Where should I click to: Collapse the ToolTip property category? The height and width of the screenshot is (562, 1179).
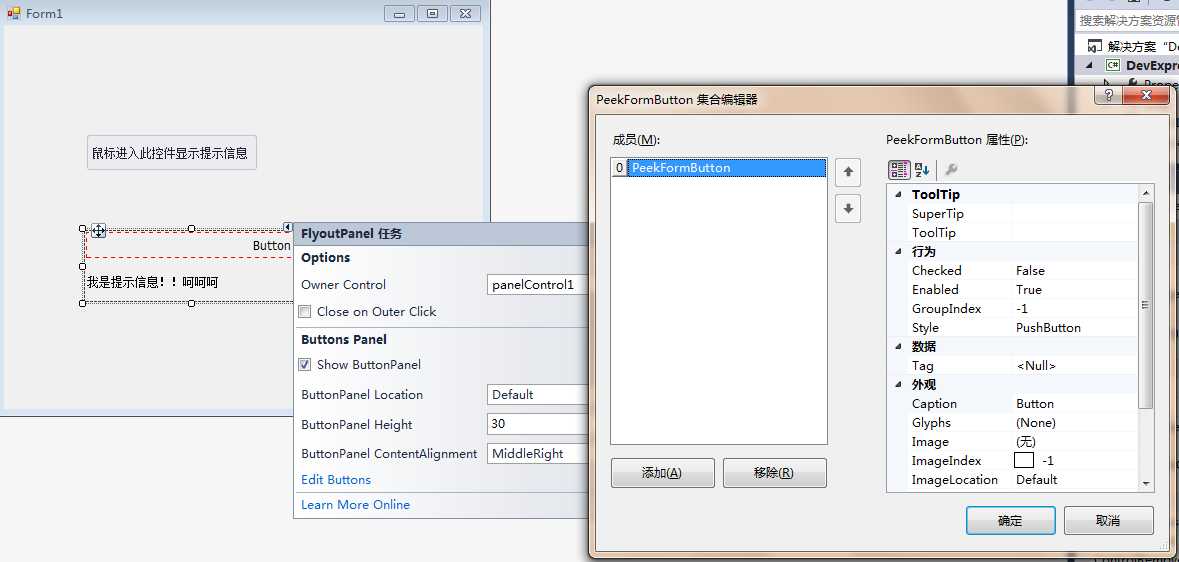pos(898,195)
